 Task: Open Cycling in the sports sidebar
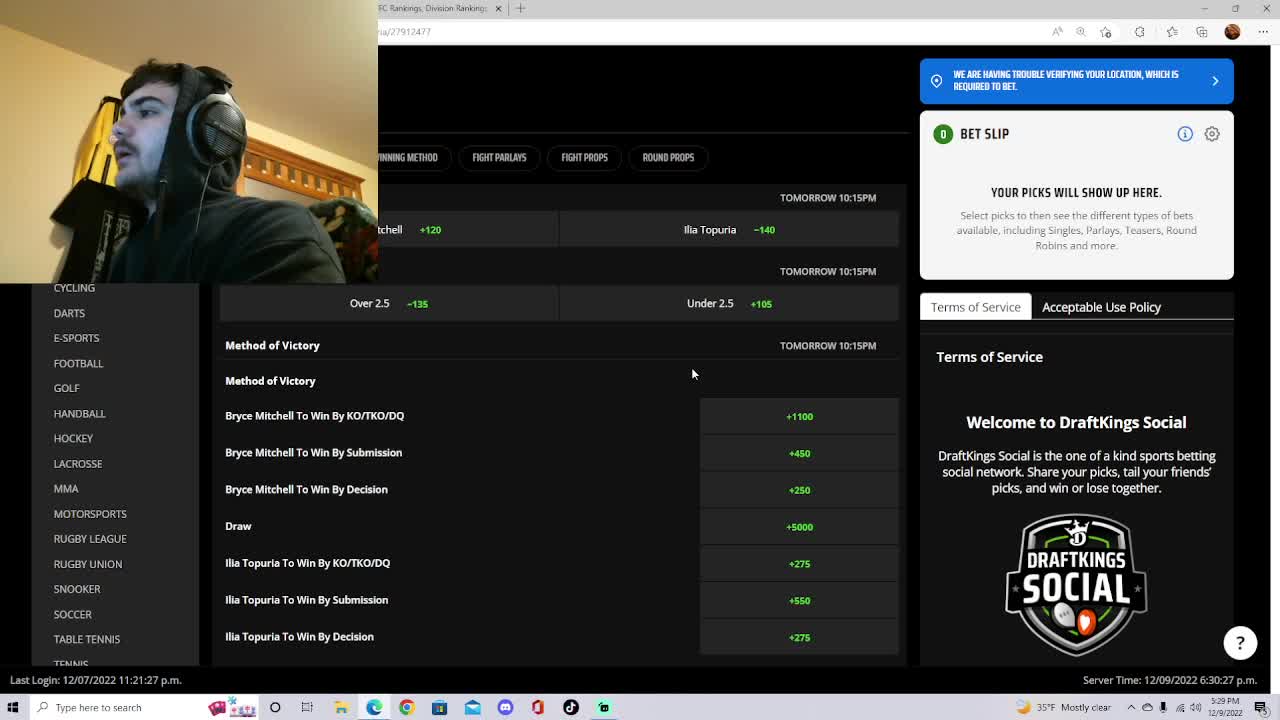click(x=74, y=288)
